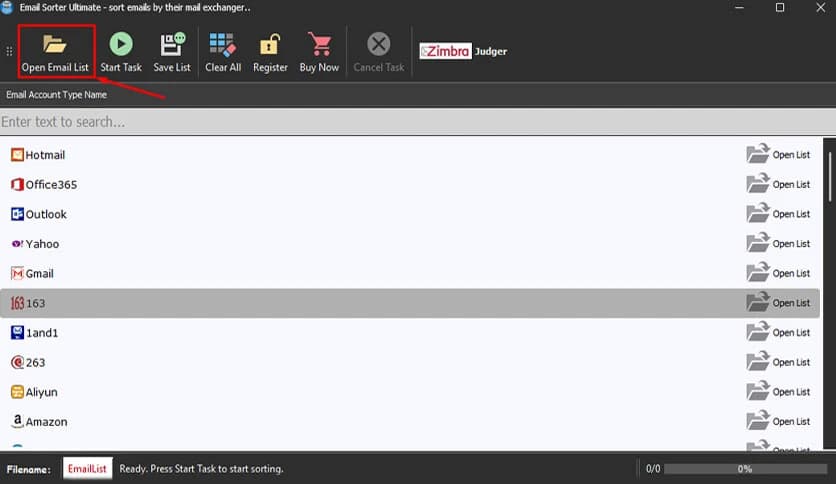Click the 0/0 counter in status bar
This screenshot has width=836, height=484.
point(653,469)
